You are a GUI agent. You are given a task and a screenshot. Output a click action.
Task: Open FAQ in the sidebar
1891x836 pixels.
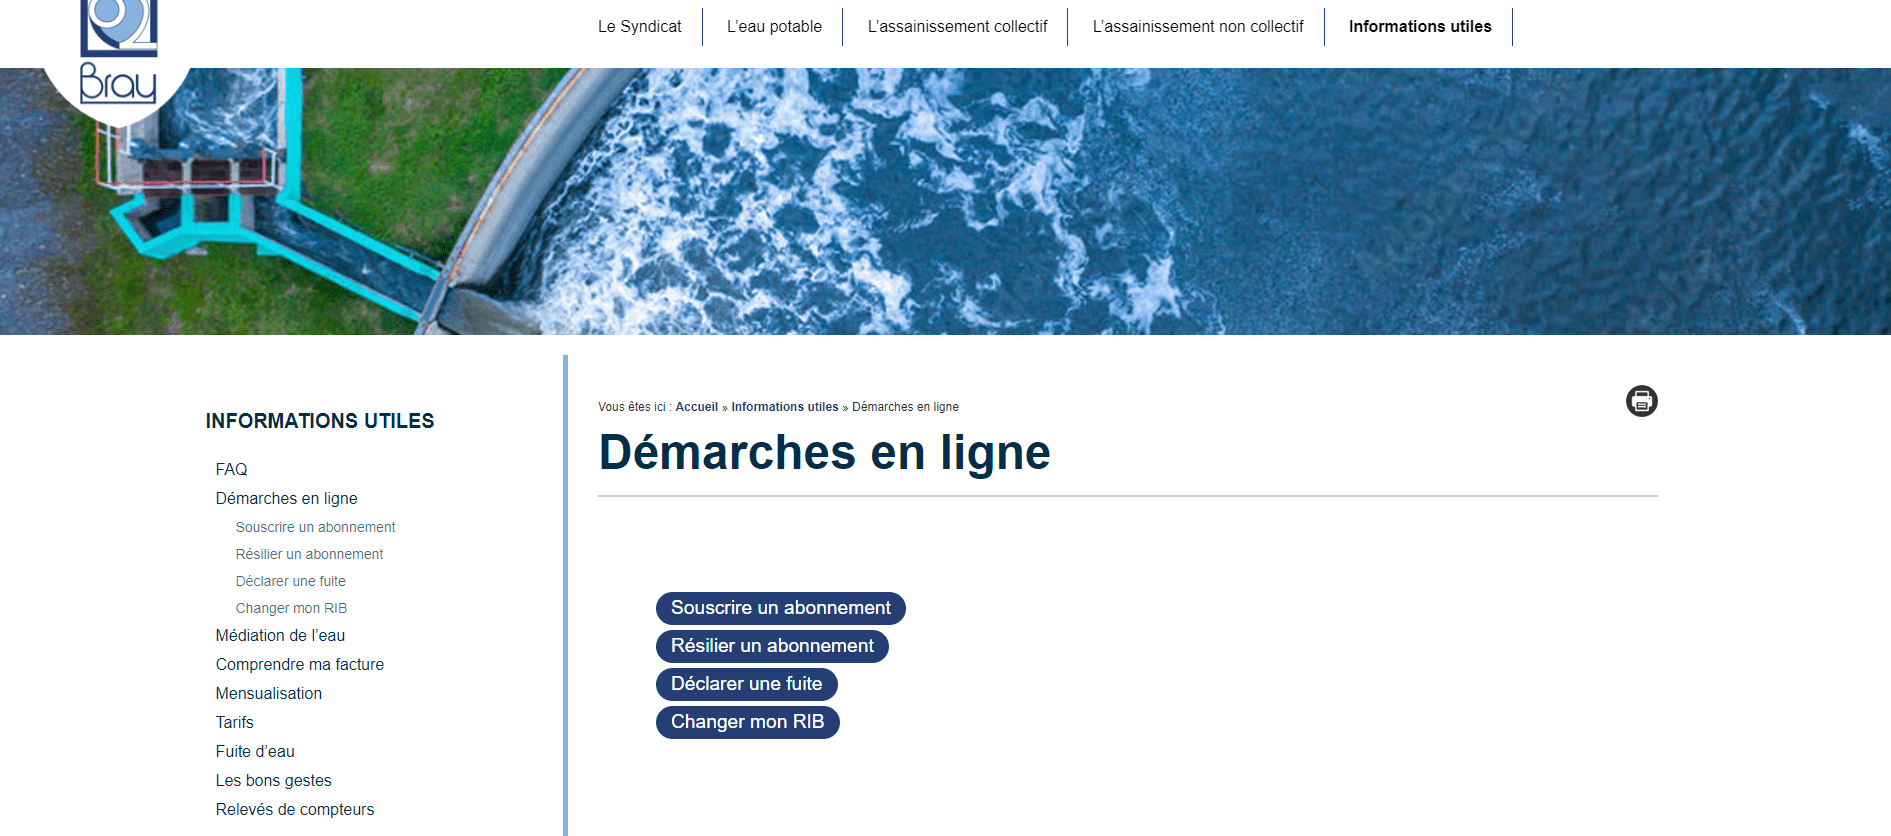coord(231,469)
